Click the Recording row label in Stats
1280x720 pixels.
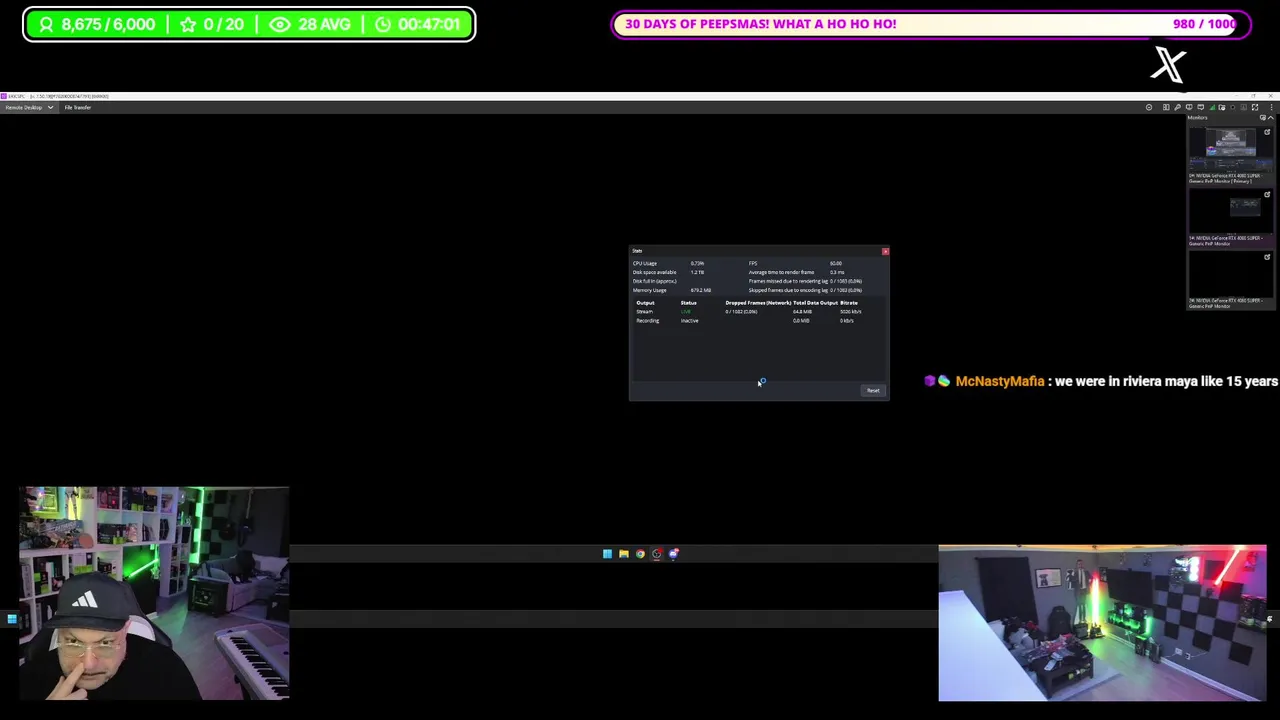pyautogui.click(x=647, y=321)
